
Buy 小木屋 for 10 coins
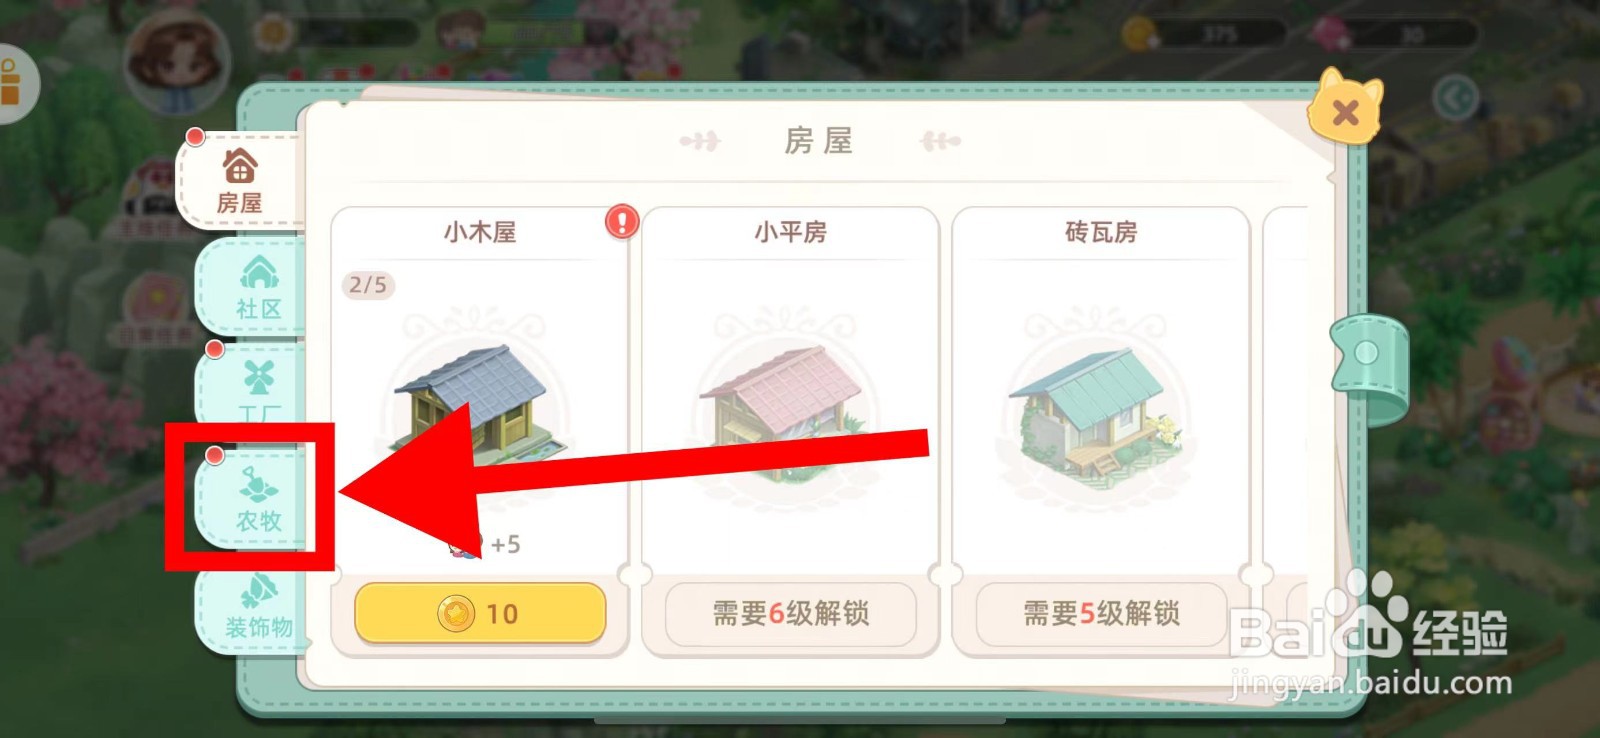480,613
